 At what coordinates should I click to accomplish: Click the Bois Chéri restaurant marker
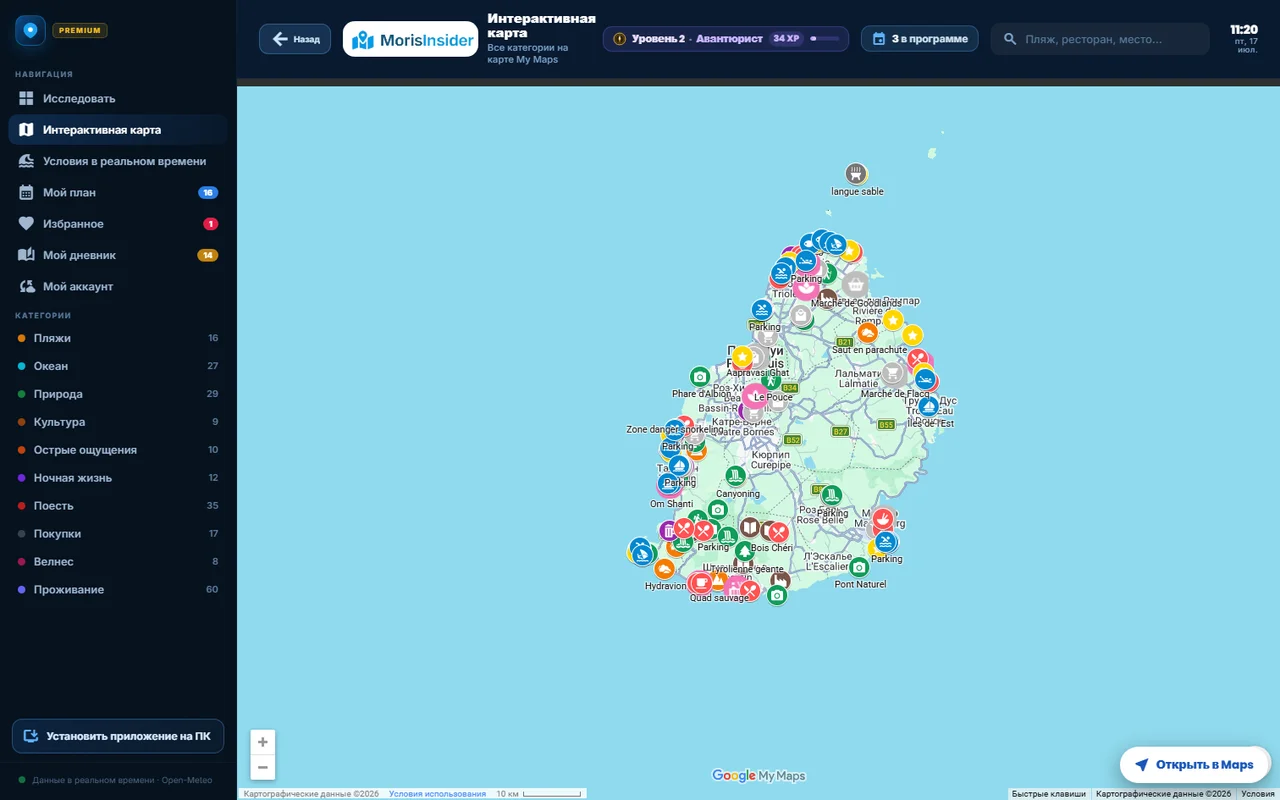(778, 532)
